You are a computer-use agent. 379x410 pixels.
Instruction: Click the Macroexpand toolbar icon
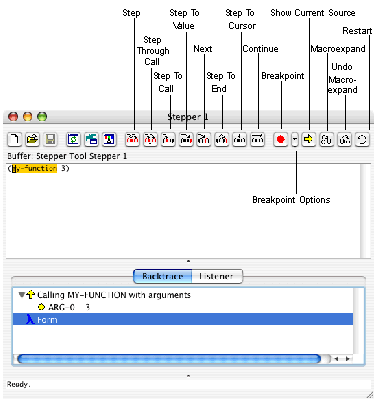[x=327, y=139]
